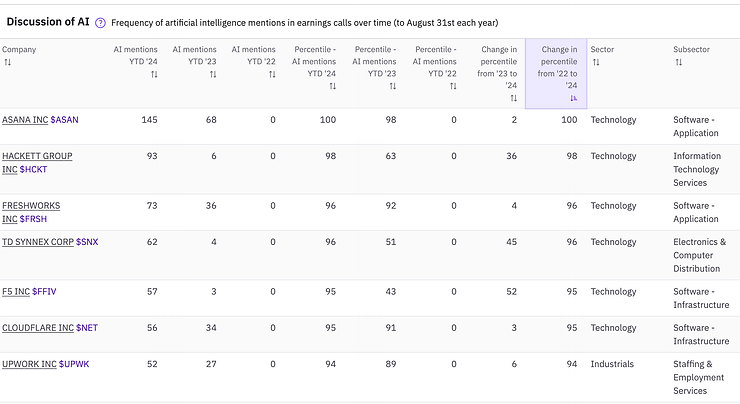Open FRESHWORKS INC company link
This screenshot has height=404, width=740.
pos(31,206)
